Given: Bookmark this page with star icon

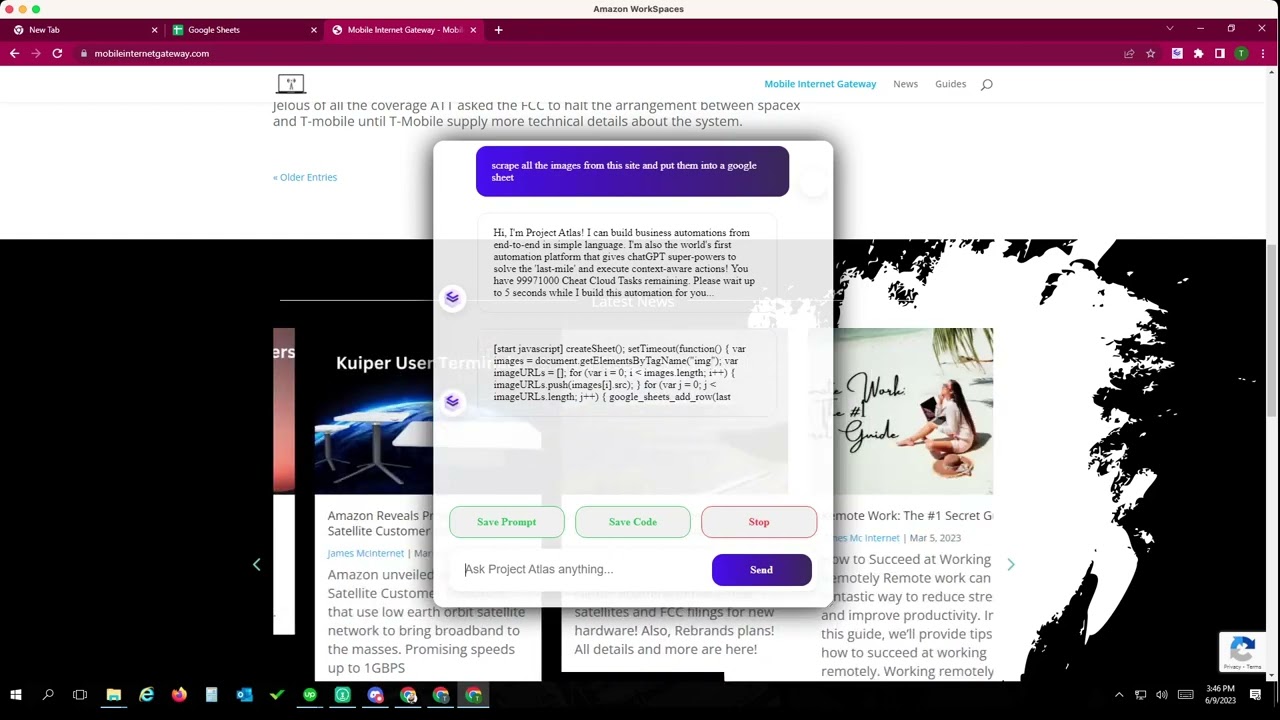Looking at the screenshot, I should [1151, 54].
